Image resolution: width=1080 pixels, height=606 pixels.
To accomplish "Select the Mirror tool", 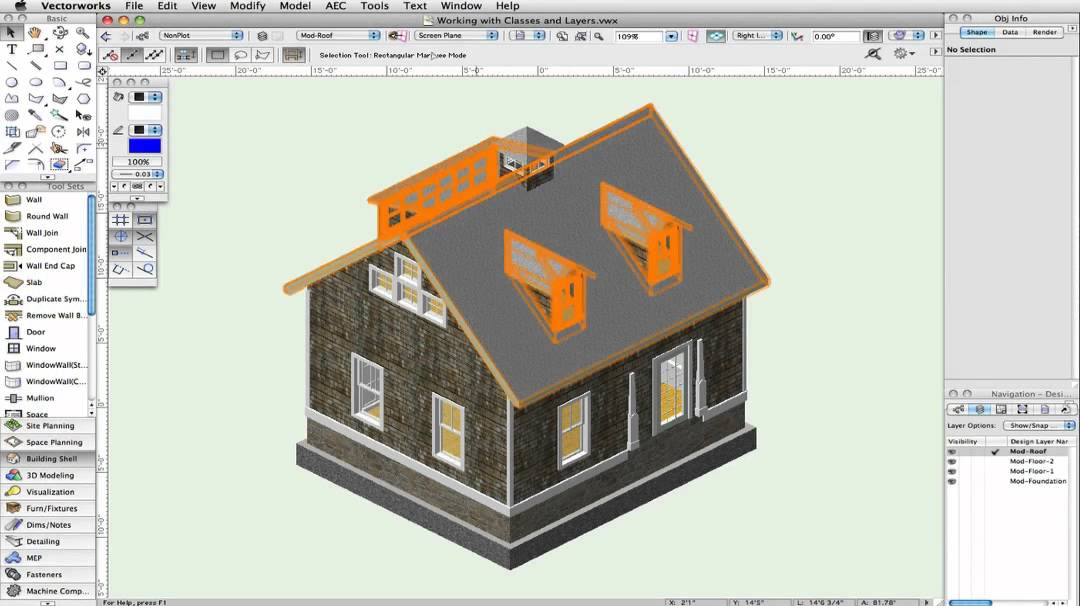I will pos(83,132).
